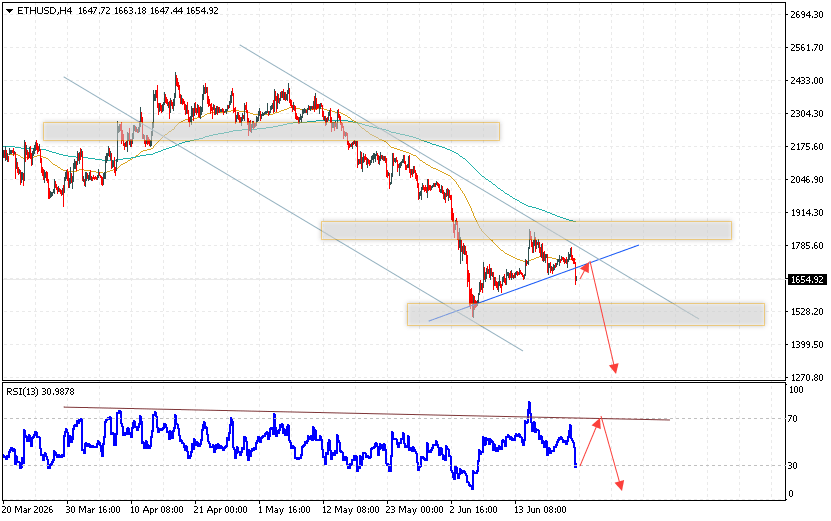Open the dropdown triangle beside ETHUSD,H4
This screenshot has width=831, height=521.
tap(10, 11)
